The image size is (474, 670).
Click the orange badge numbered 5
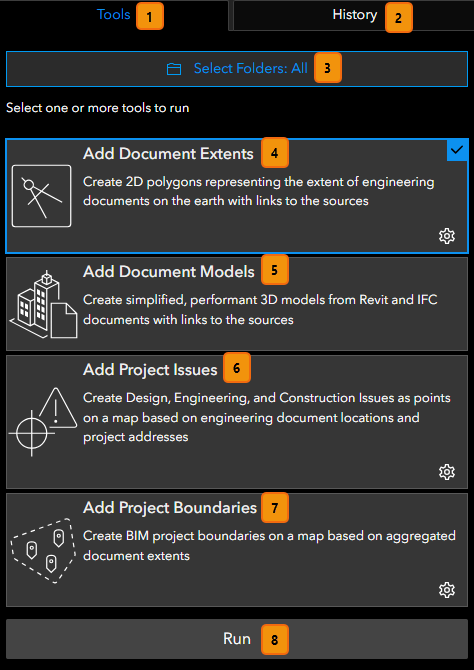274,270
